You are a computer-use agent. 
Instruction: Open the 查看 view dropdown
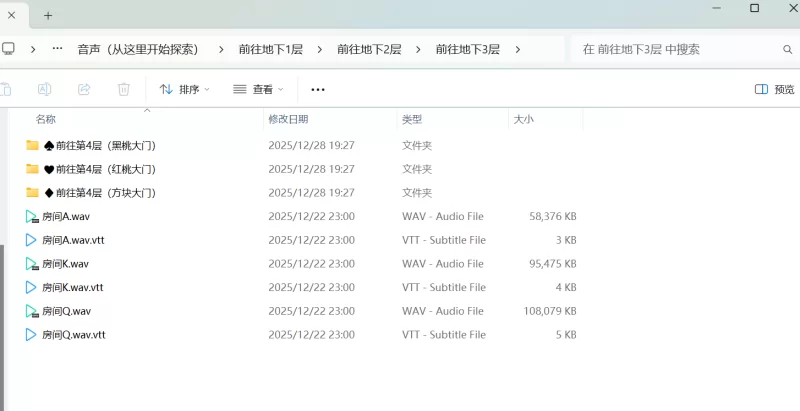[258, 89]
